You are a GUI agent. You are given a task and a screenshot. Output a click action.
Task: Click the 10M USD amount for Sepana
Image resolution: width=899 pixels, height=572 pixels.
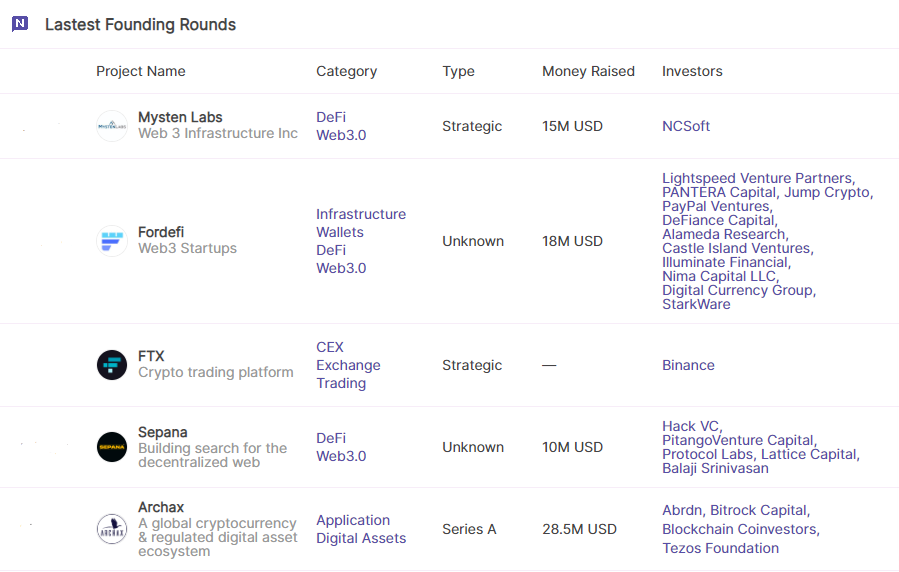pyautogui.click(x=572, y=447)
